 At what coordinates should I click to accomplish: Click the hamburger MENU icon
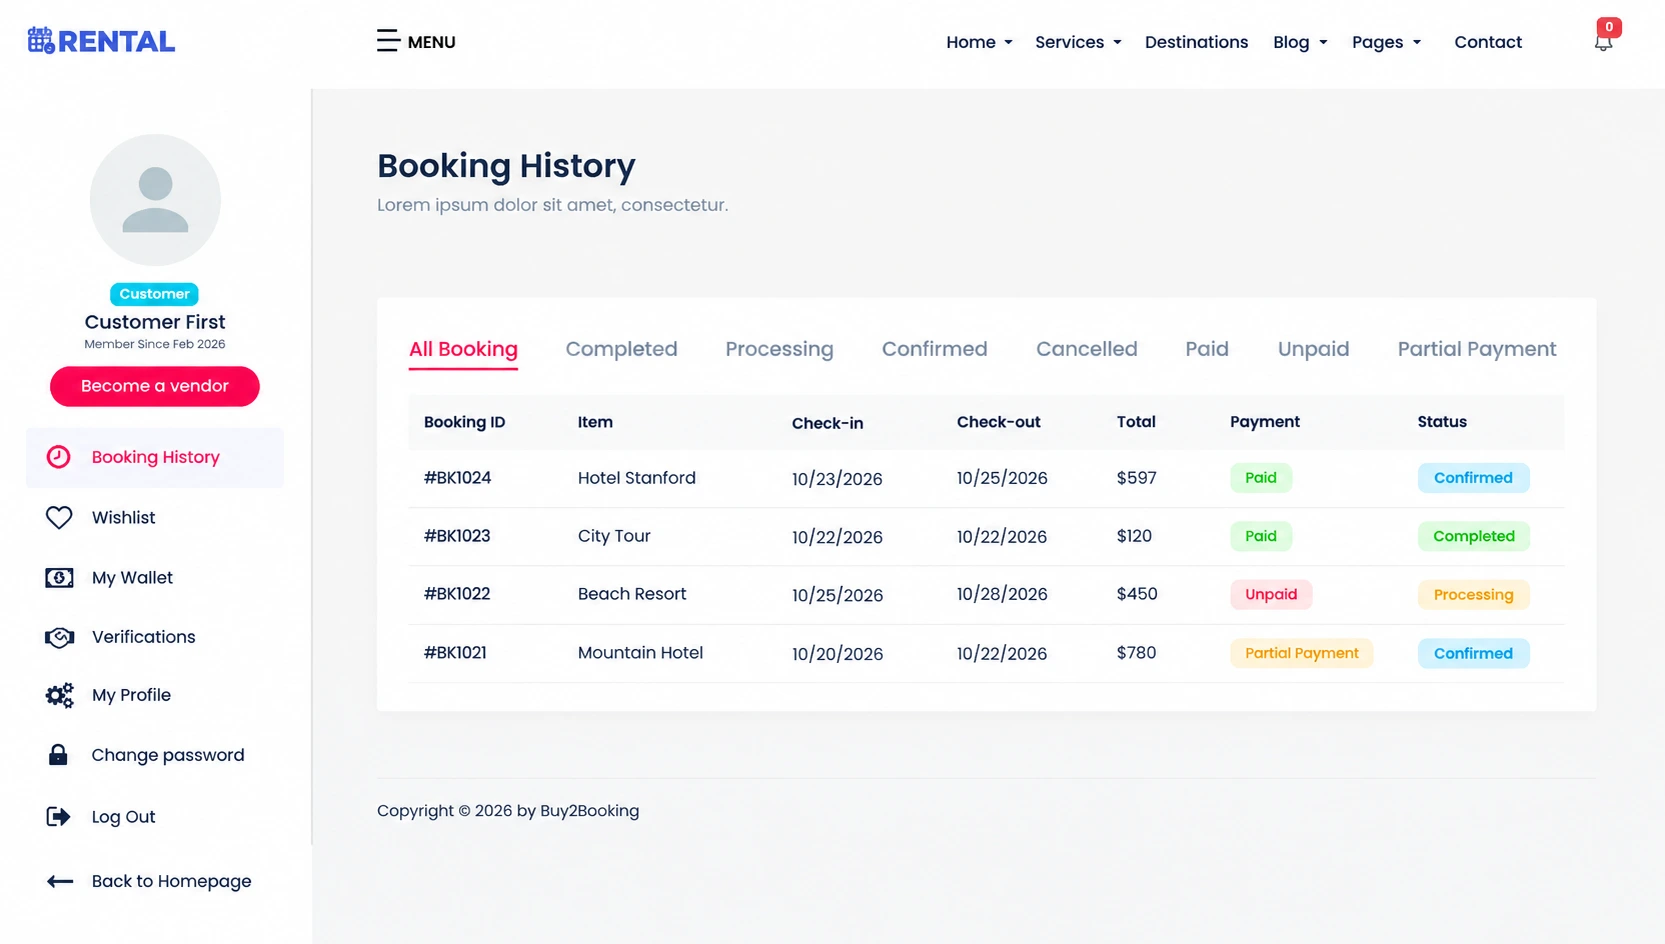388,41
